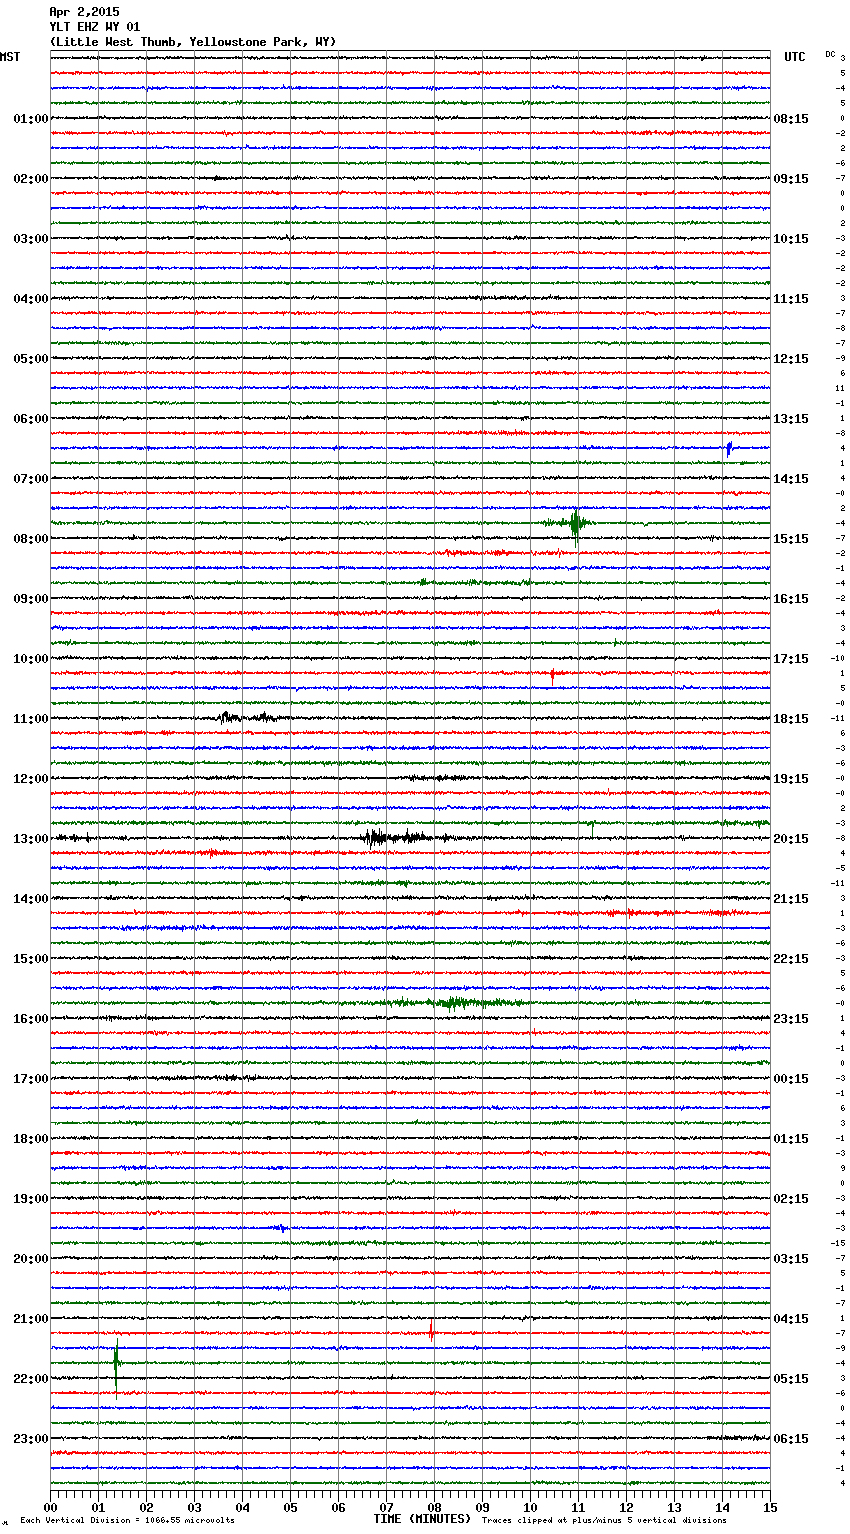Click the 12:15 UTC row label

click(791, 359)
